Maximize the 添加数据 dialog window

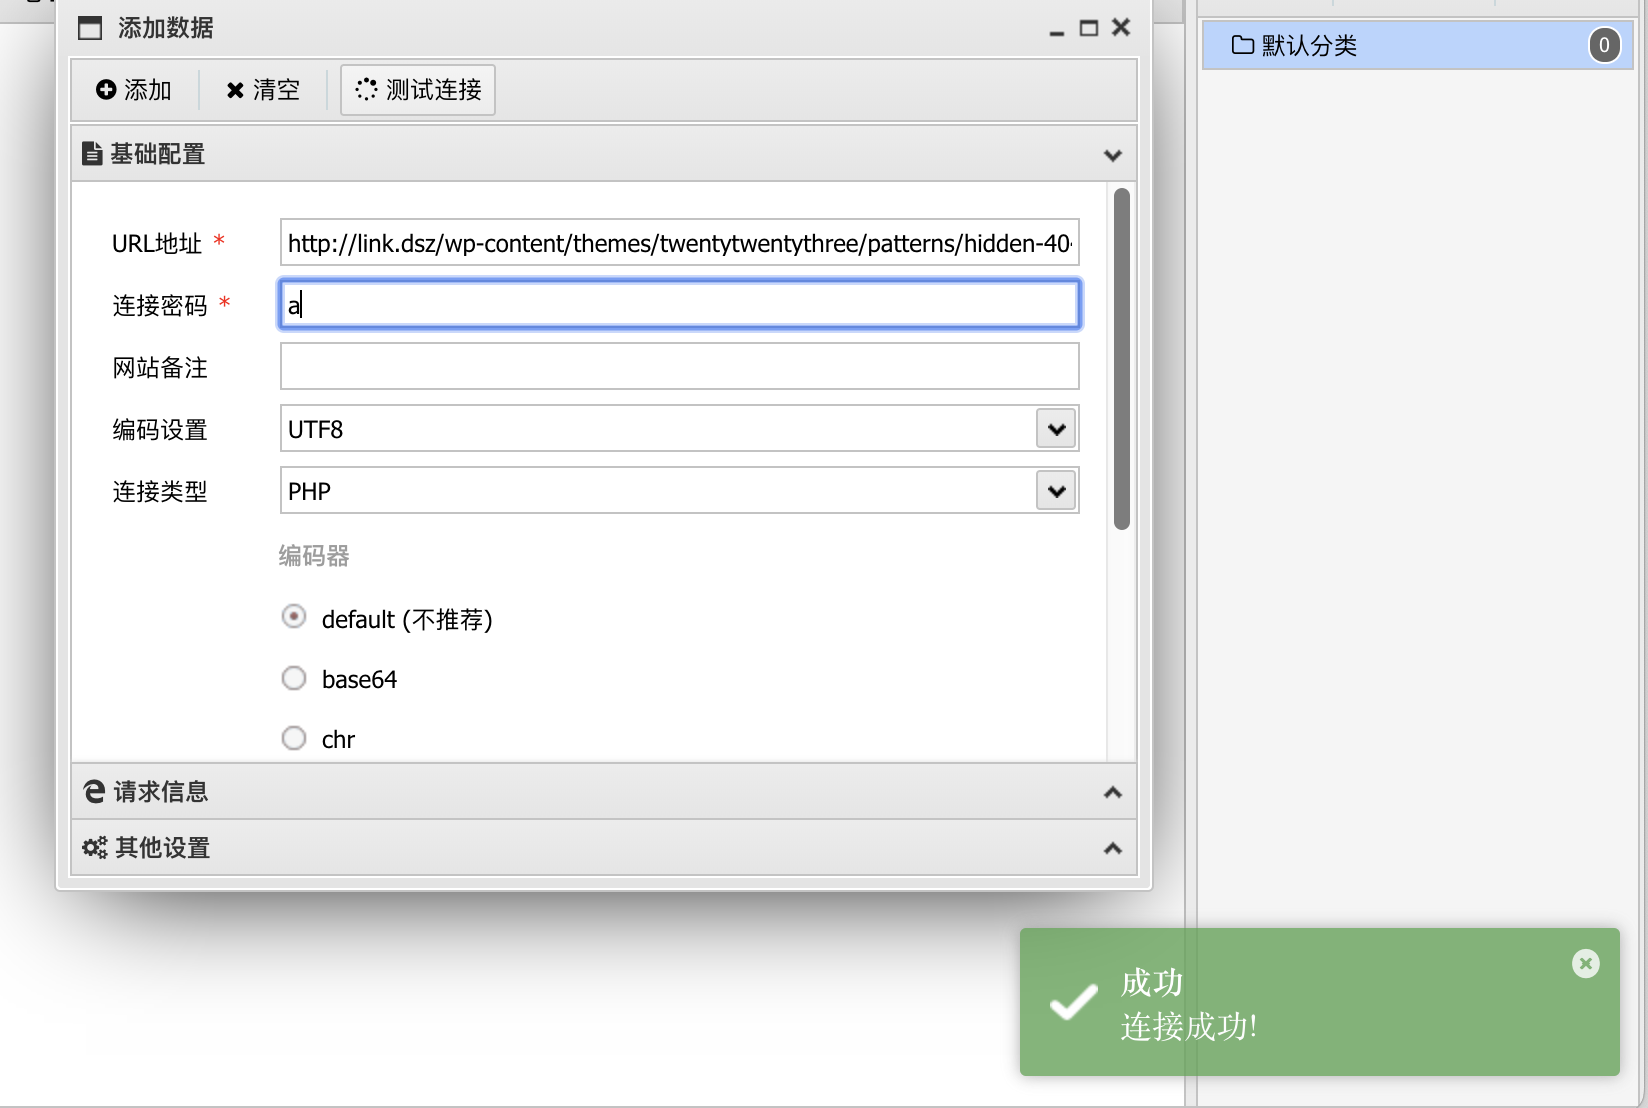(x=1089, y=28)
